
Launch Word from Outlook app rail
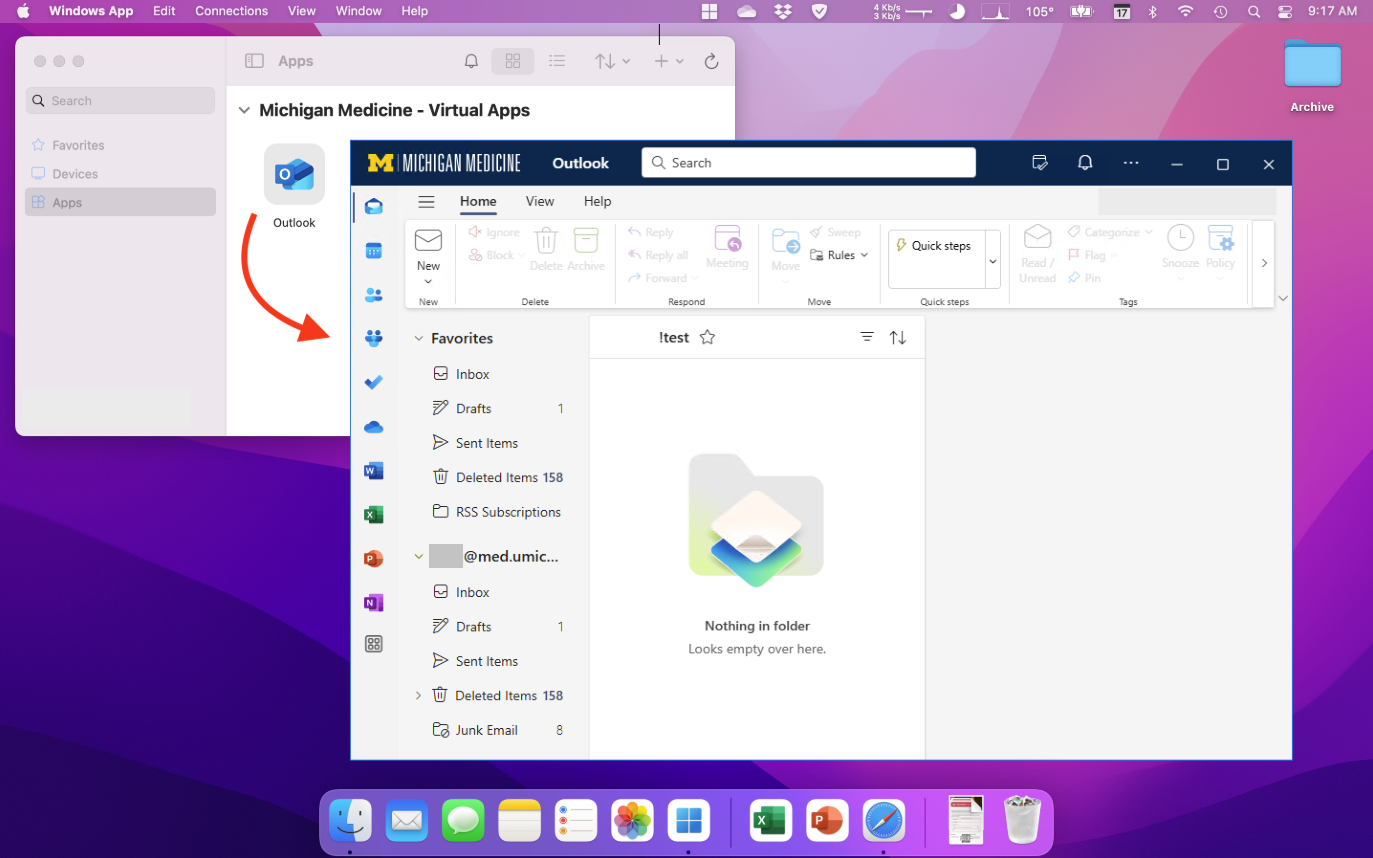pos(374,471)
